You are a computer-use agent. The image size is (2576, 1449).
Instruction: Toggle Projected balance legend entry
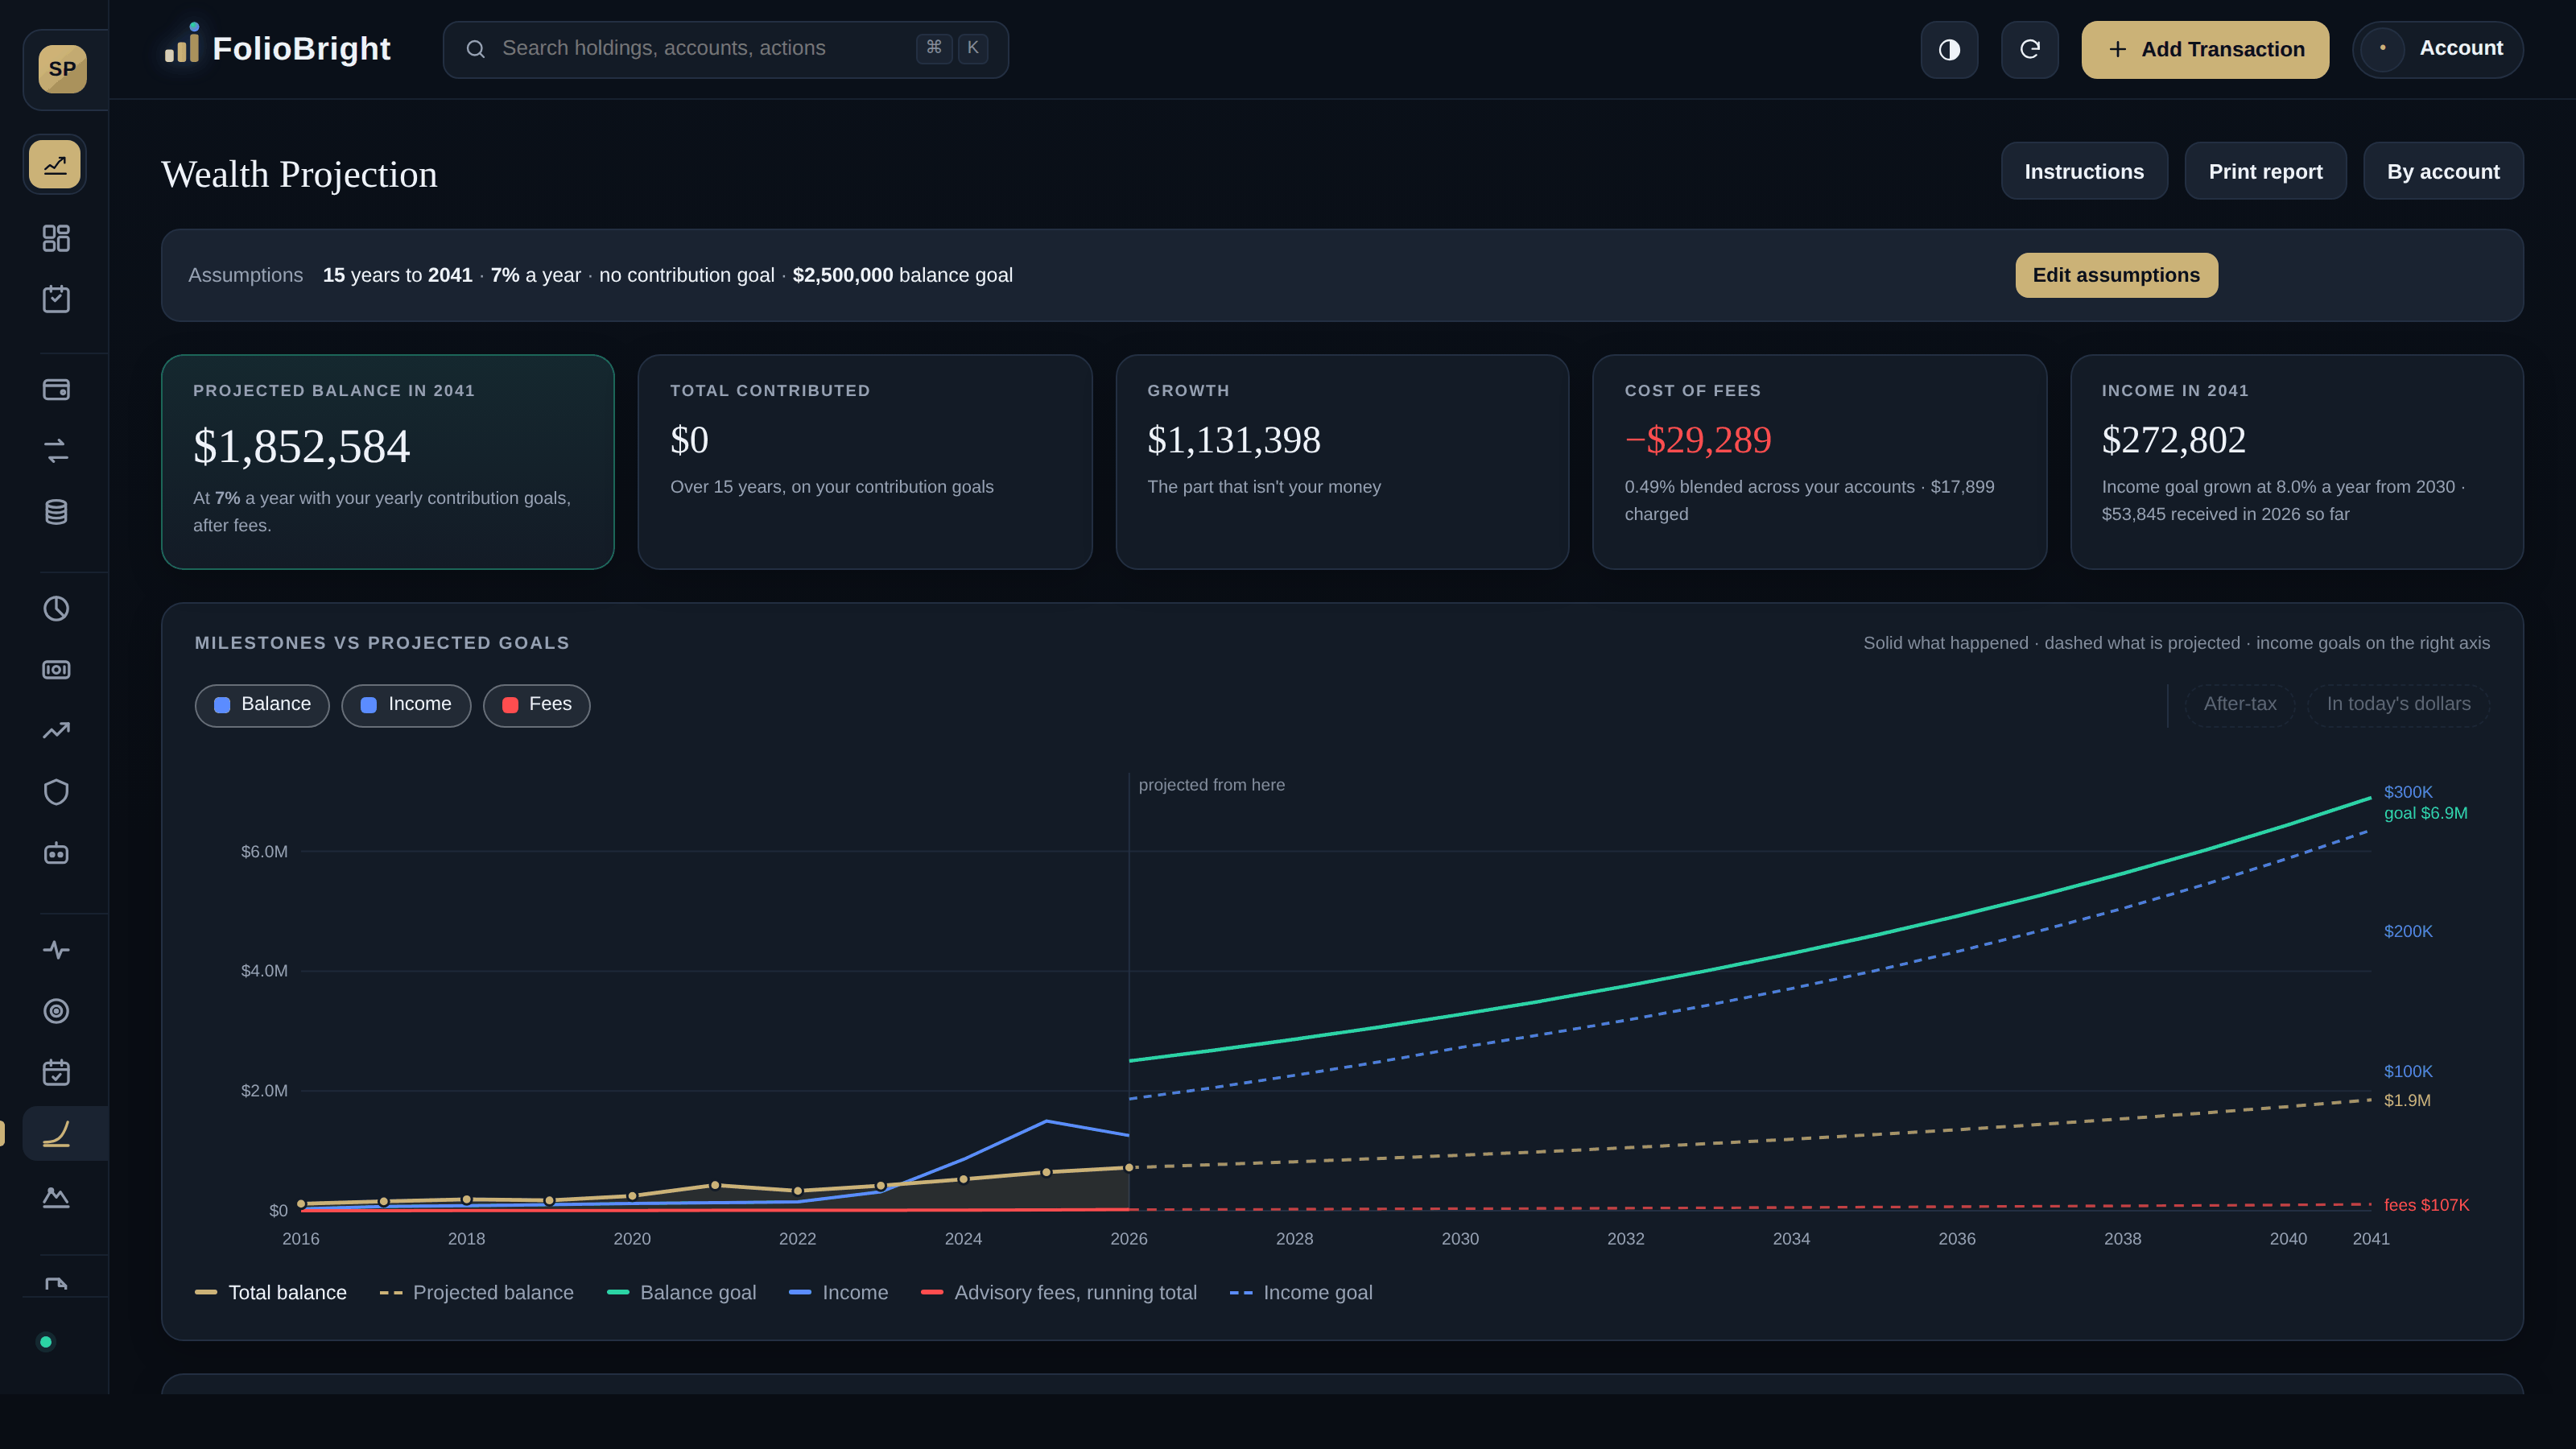pos(477,1292)
